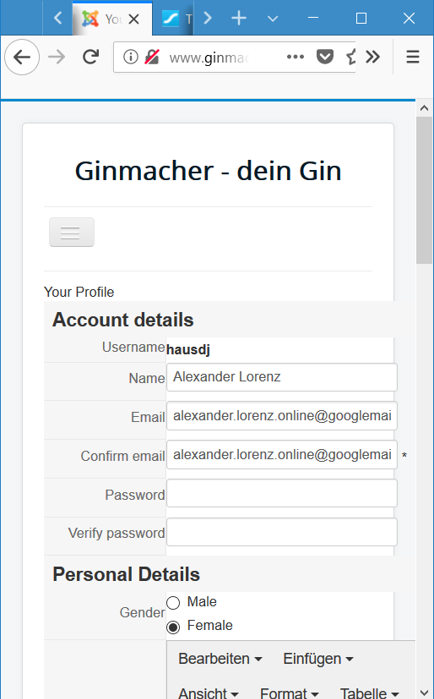Viewport: 434px width, 699px height.
Task: Click the vertical page scrollbar thumb
Action: point(424,190)
